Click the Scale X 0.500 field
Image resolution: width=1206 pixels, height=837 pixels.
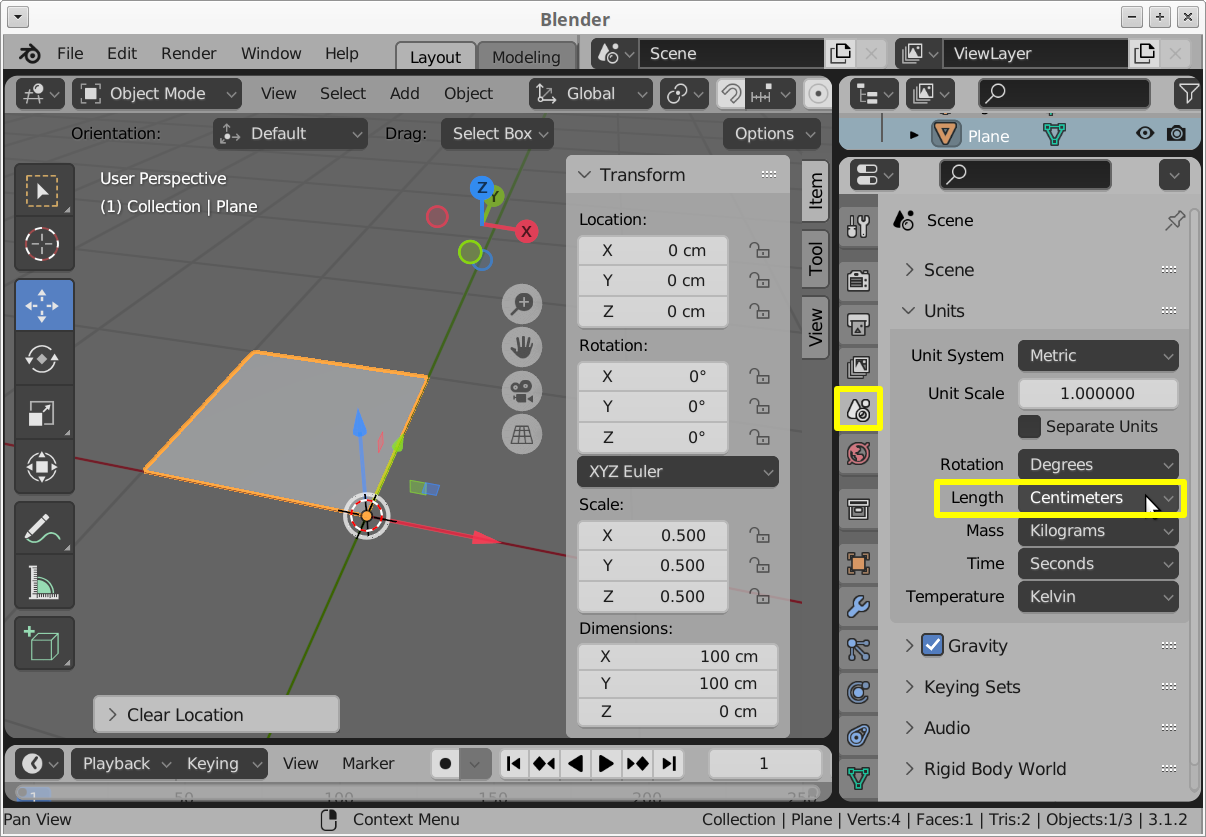pos(653,535)
